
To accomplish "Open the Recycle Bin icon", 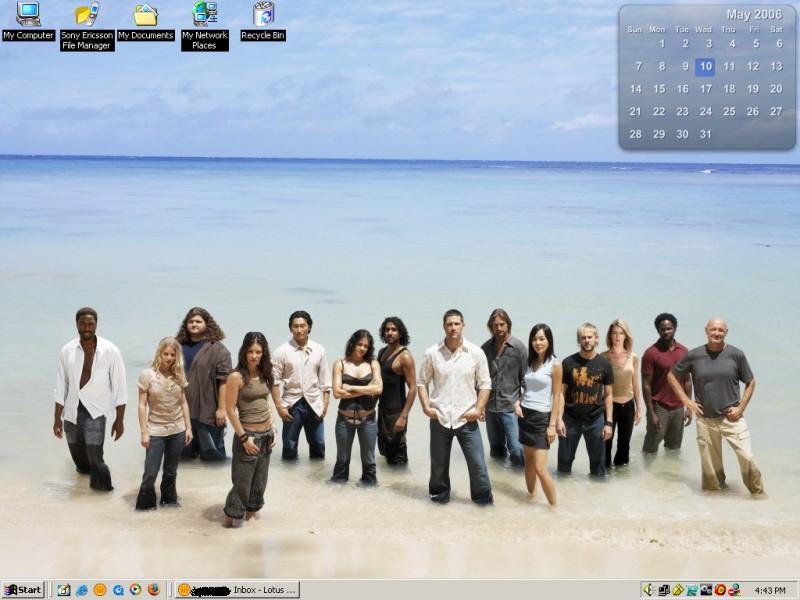I will coord(263,21).
